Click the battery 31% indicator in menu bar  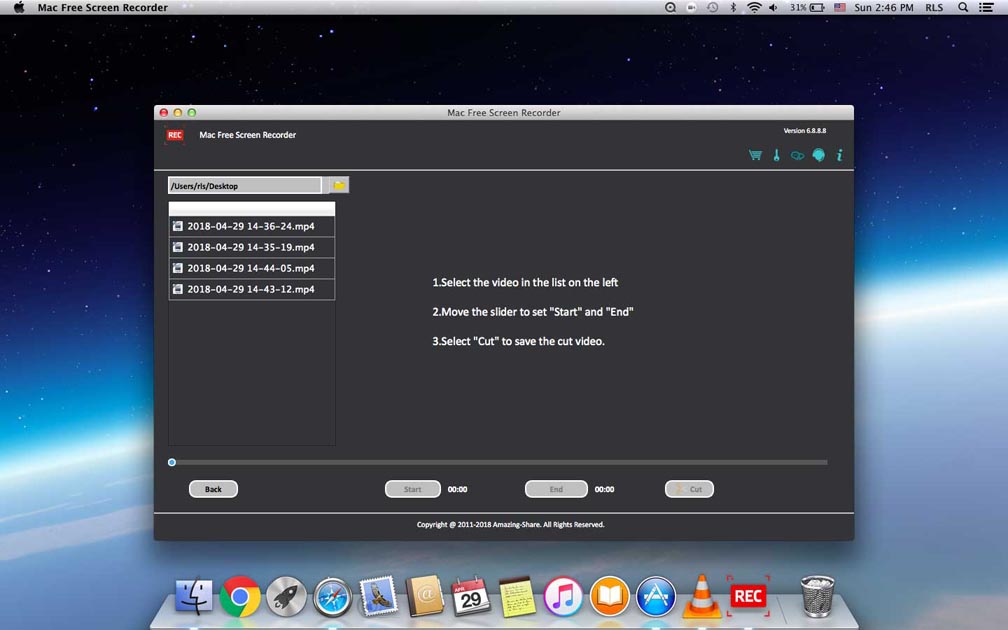click(x=807, y=8)
